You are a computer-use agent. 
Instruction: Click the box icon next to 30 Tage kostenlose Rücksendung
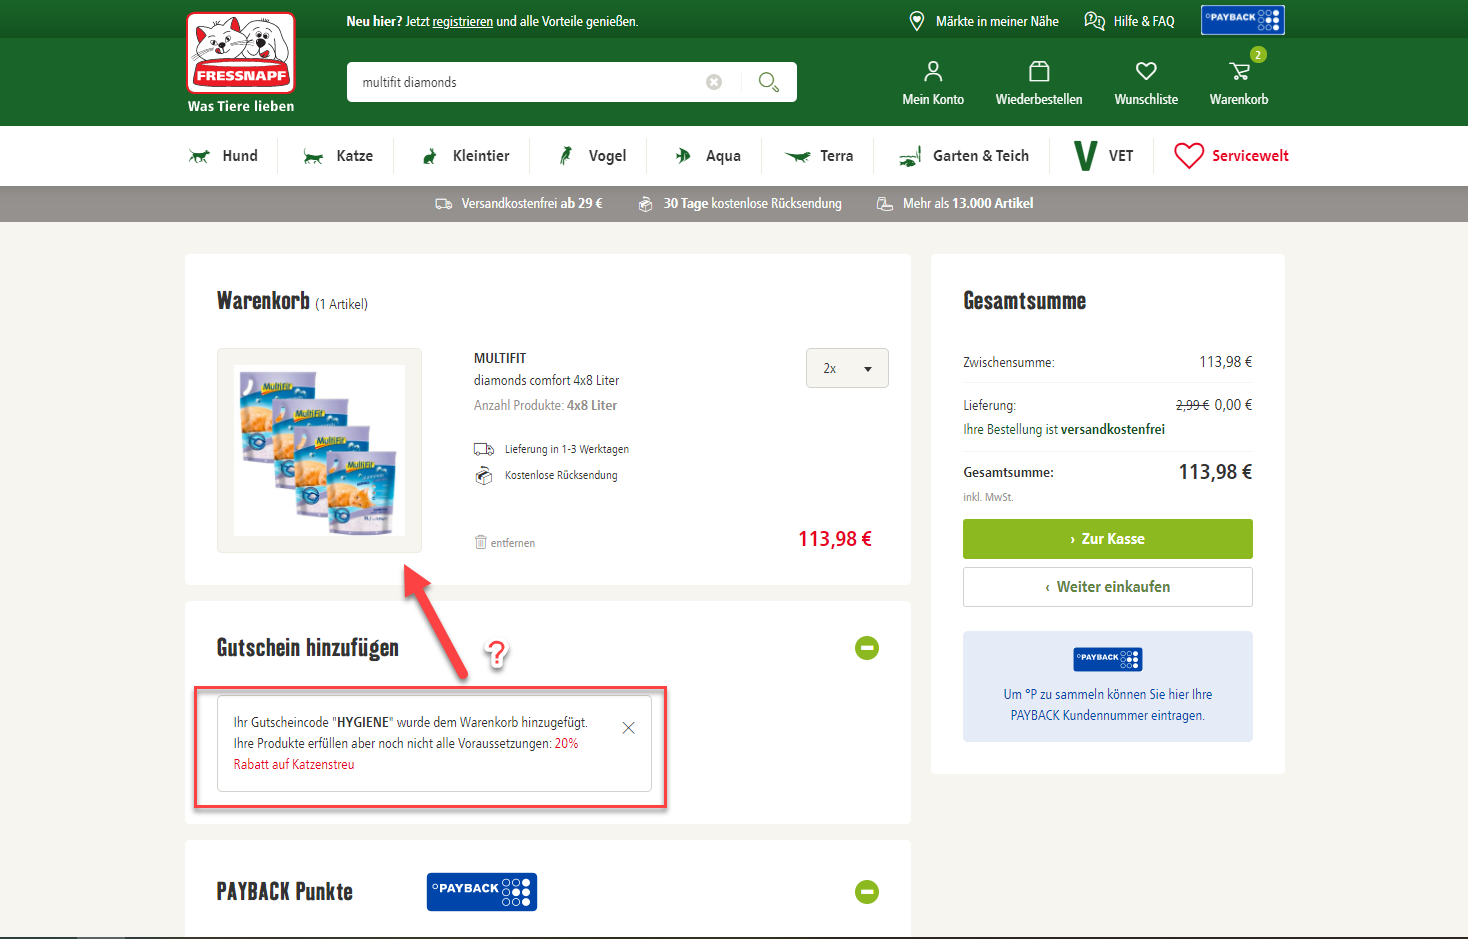pos(646,204)
